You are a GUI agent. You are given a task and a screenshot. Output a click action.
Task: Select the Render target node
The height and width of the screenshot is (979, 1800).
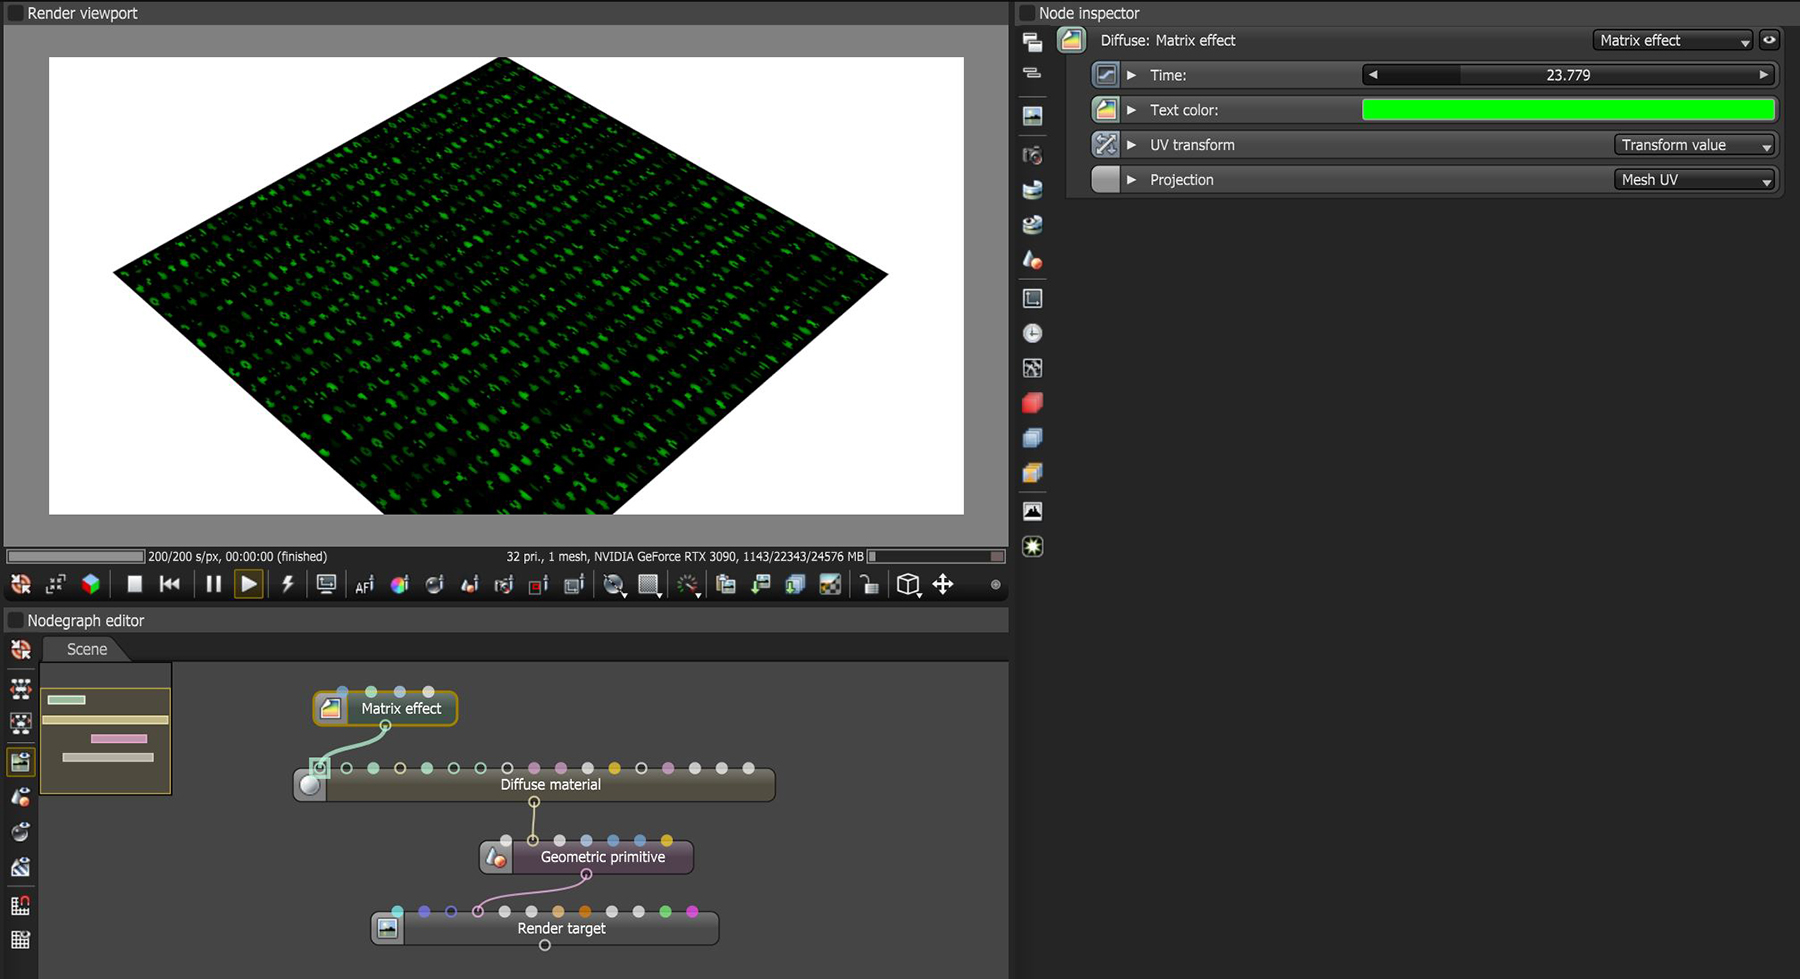[545, 928]
